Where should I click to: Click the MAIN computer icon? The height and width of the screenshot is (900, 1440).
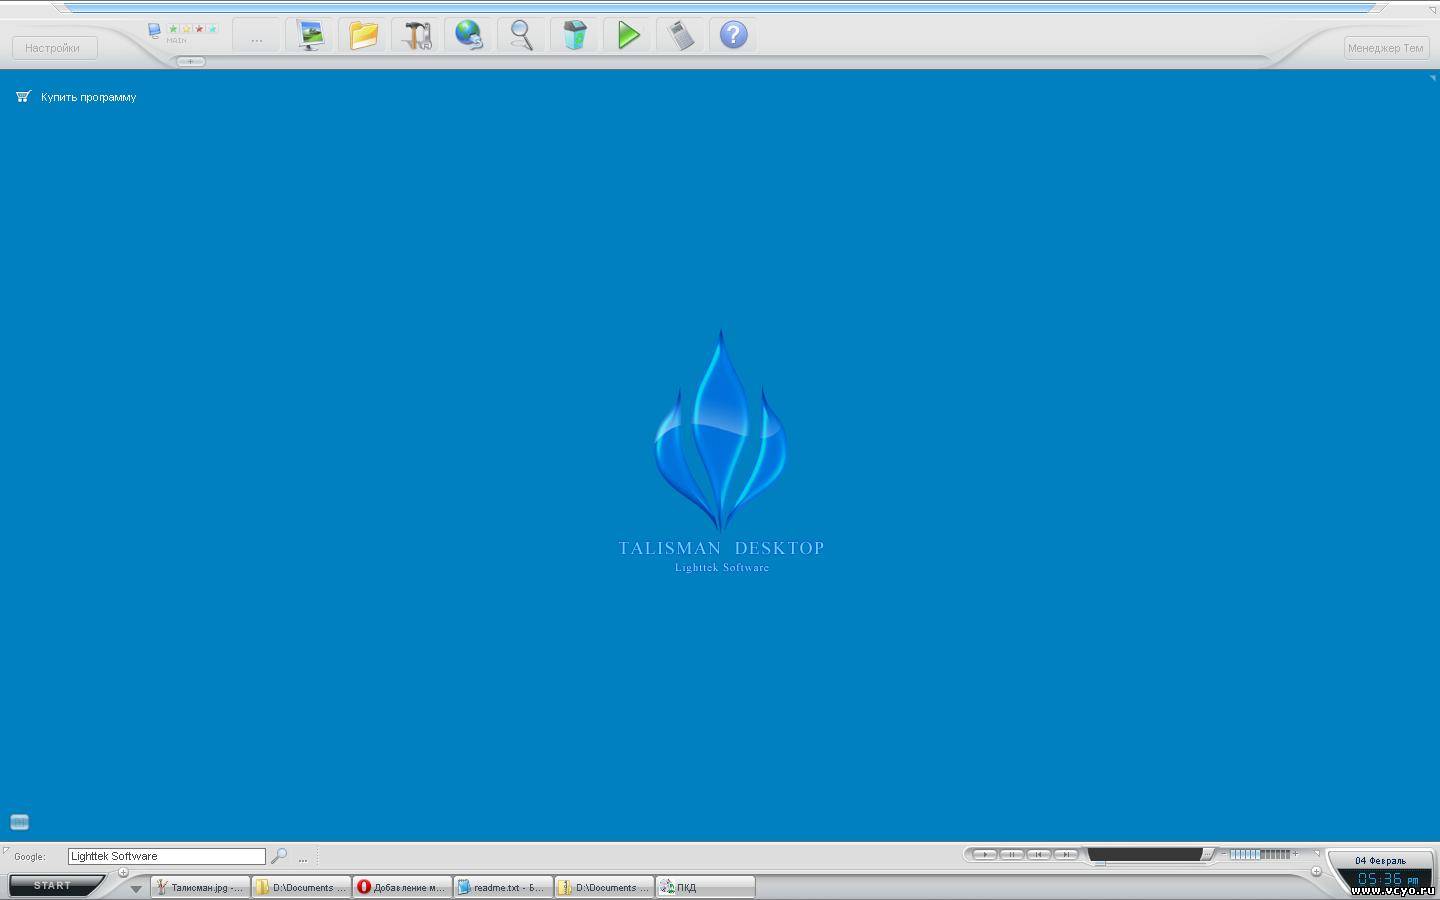[x=154, y=31]
